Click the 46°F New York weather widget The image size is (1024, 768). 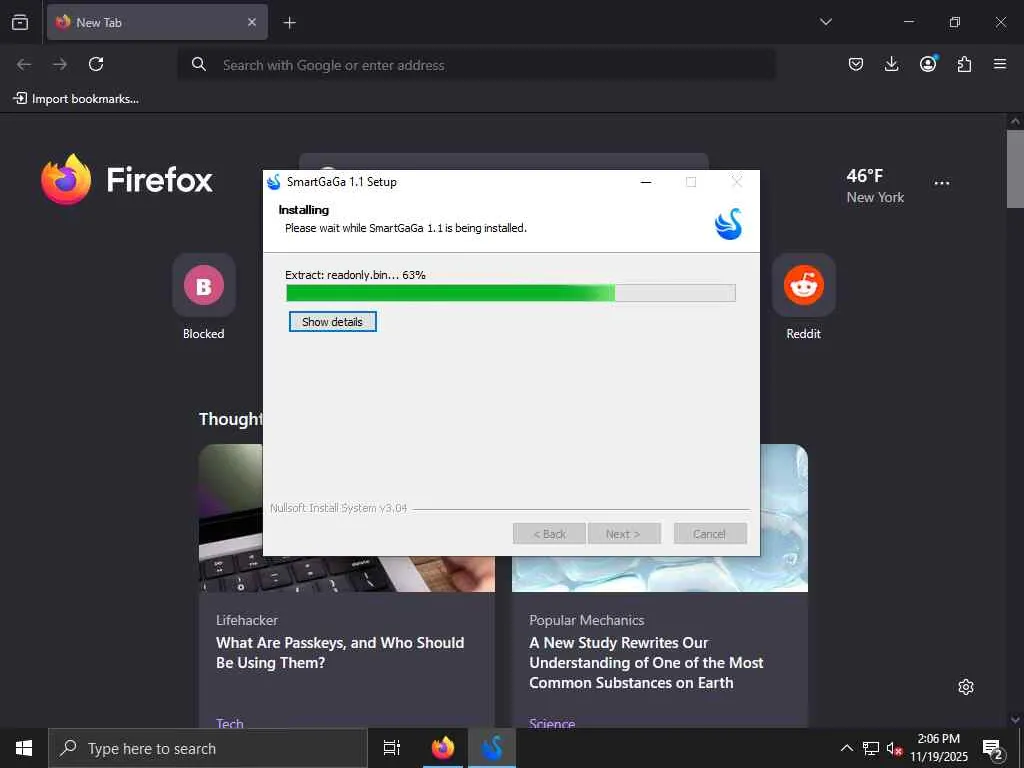point(874,186)
